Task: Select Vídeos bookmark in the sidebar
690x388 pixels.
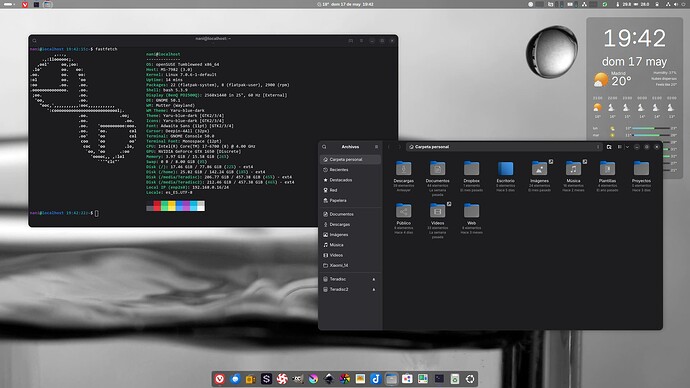Action: tap(350, 255)
